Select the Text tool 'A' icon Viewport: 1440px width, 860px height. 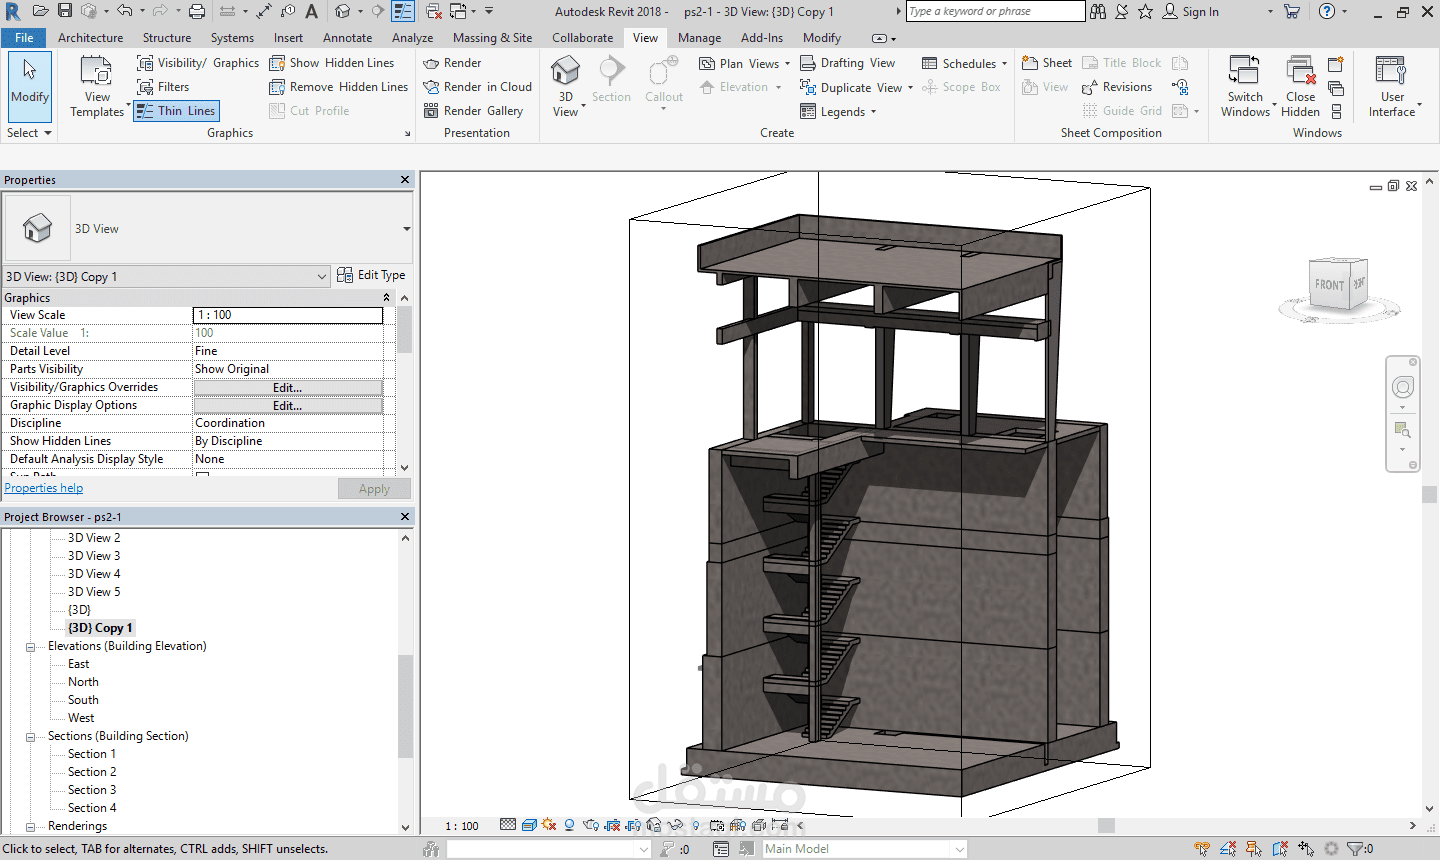[x=312, y=11]
